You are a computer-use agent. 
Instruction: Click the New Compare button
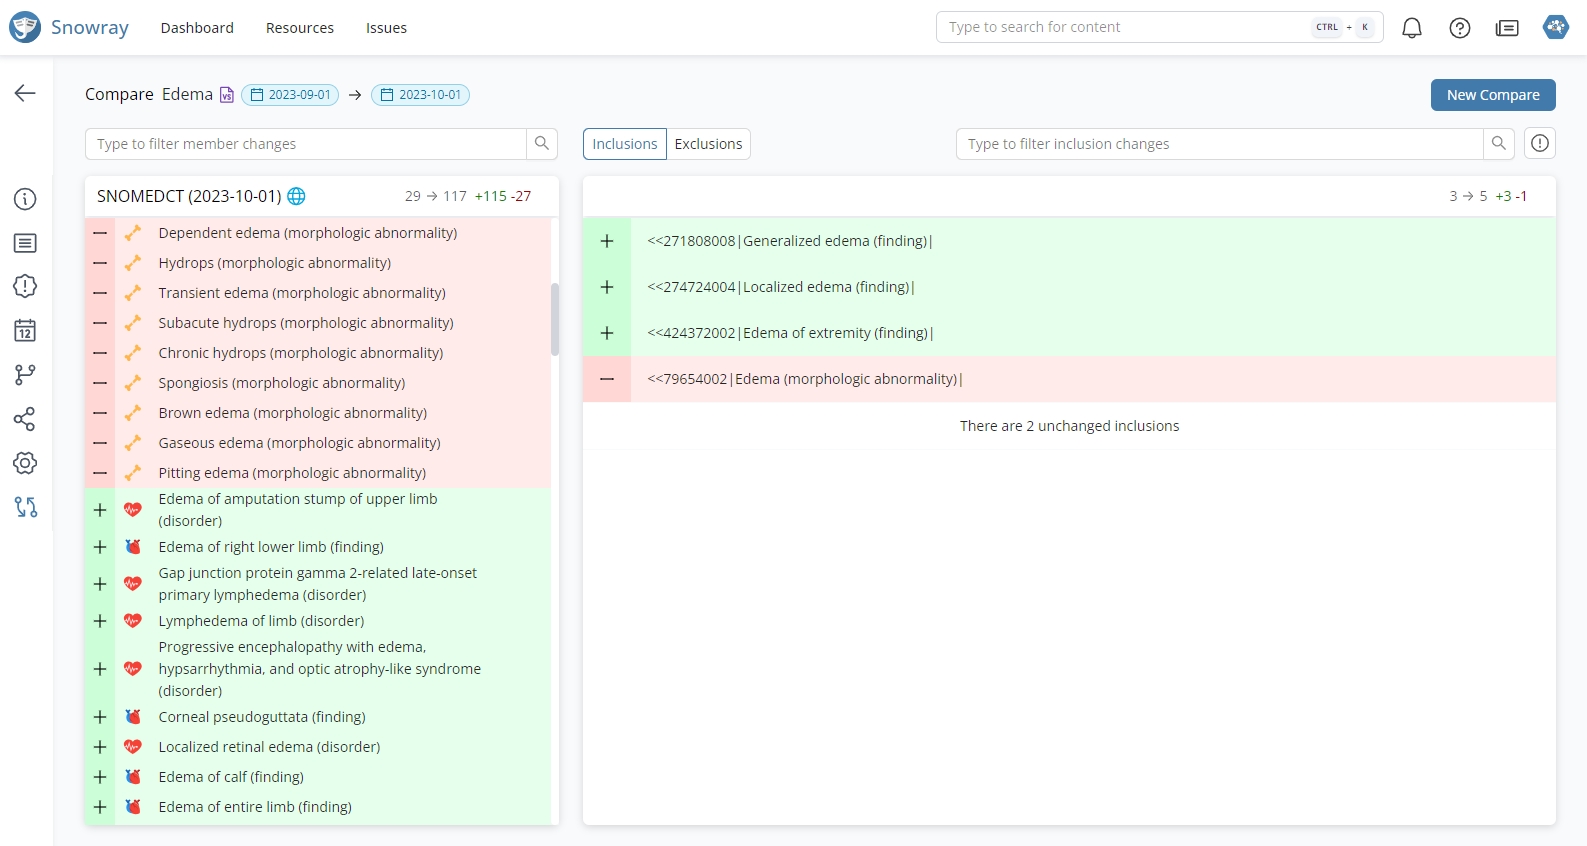click(x=1492, y=95)
